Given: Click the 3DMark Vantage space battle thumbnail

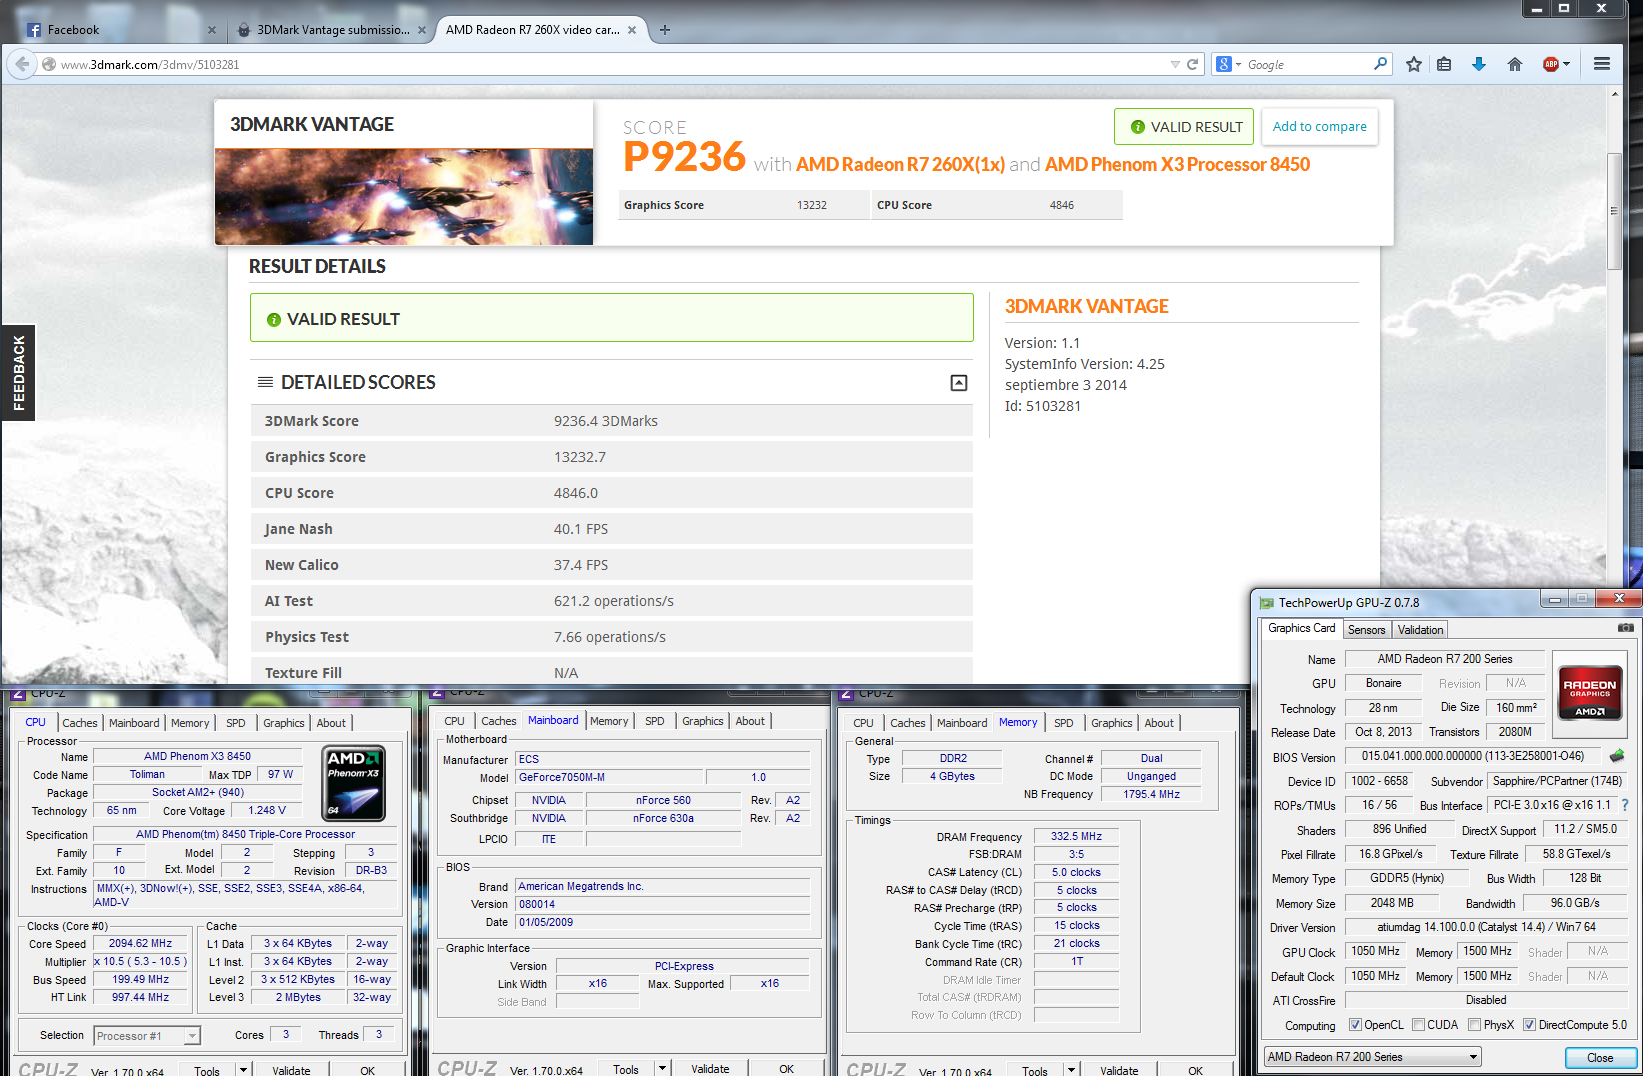Looking at the screenshot, I should click(x=404, y=197).
